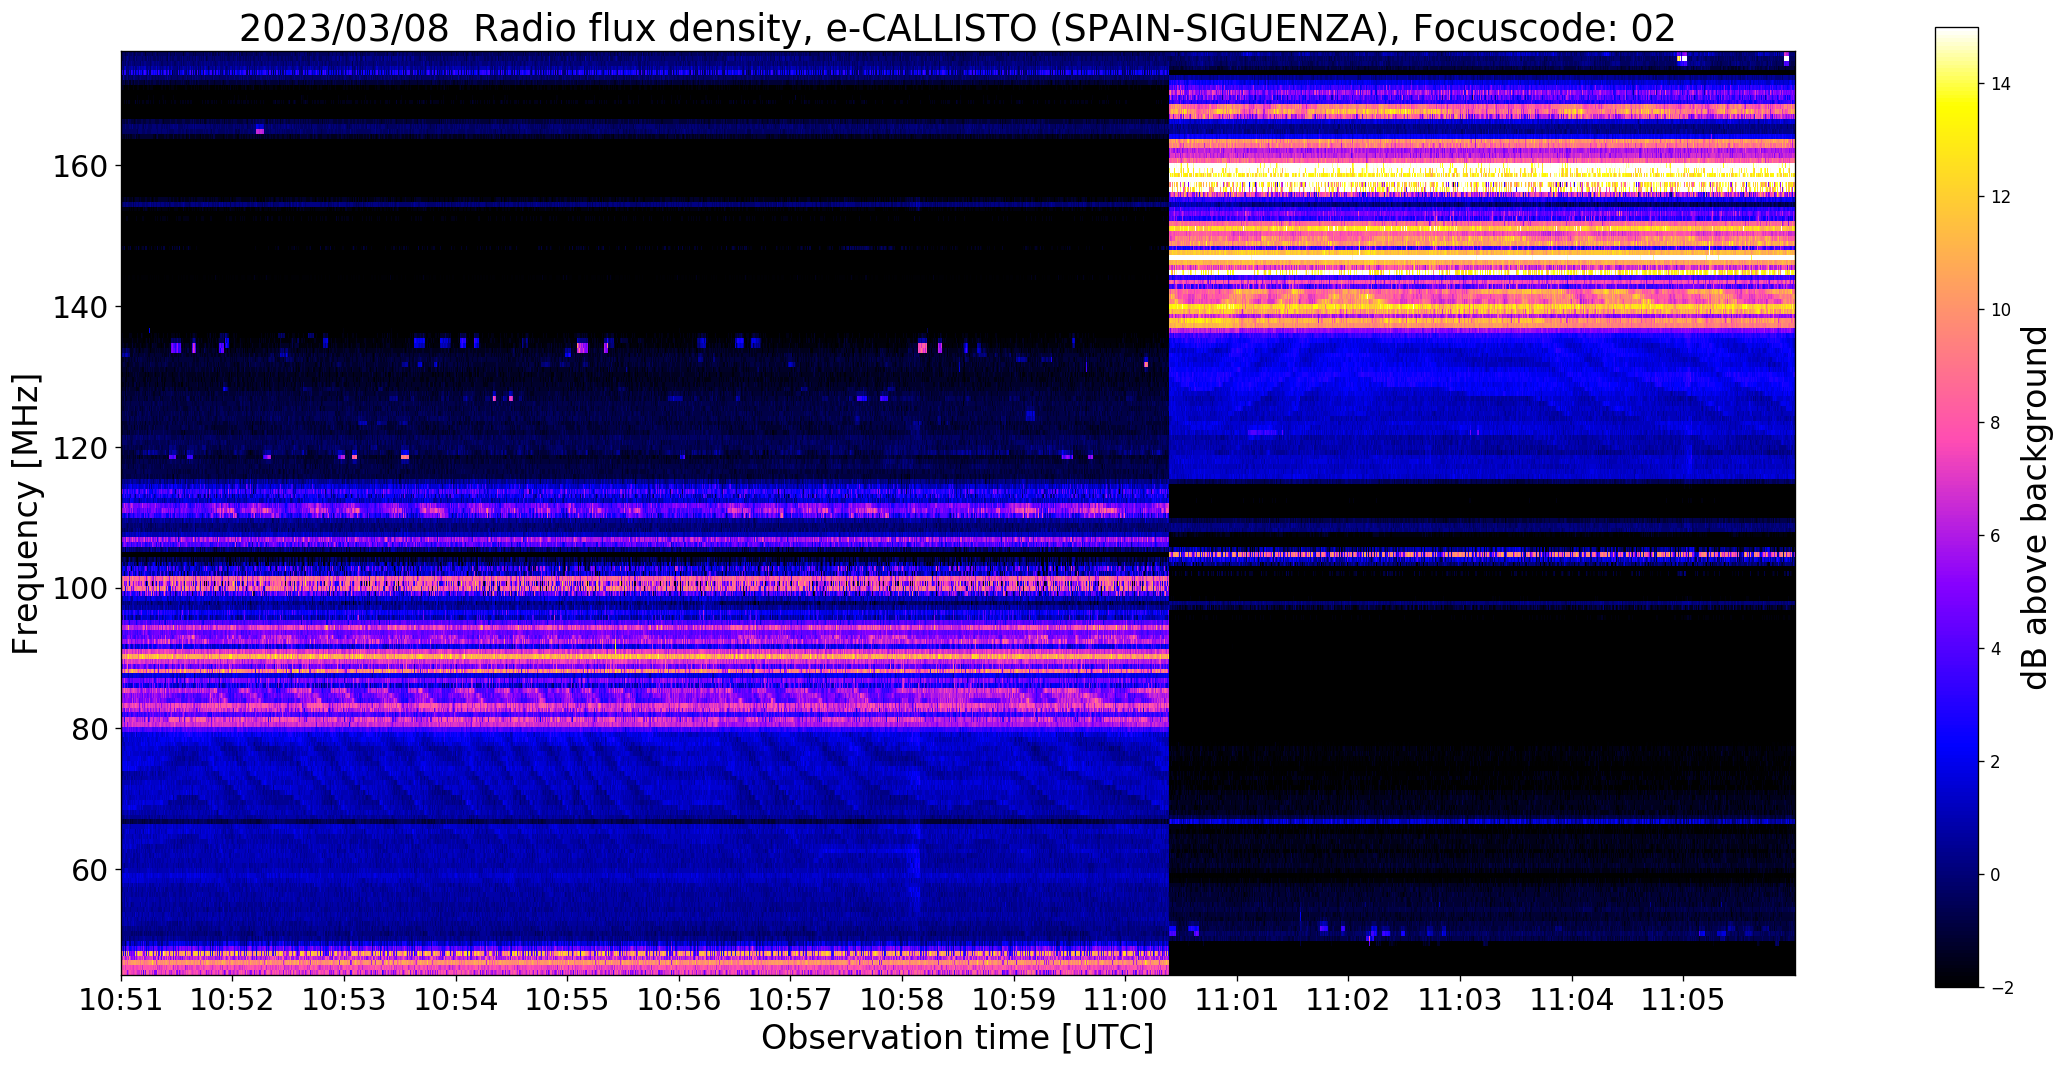Click the colorbar tick label 8
Viewport: 2066px width, 1067px height.
(1996, 423)
